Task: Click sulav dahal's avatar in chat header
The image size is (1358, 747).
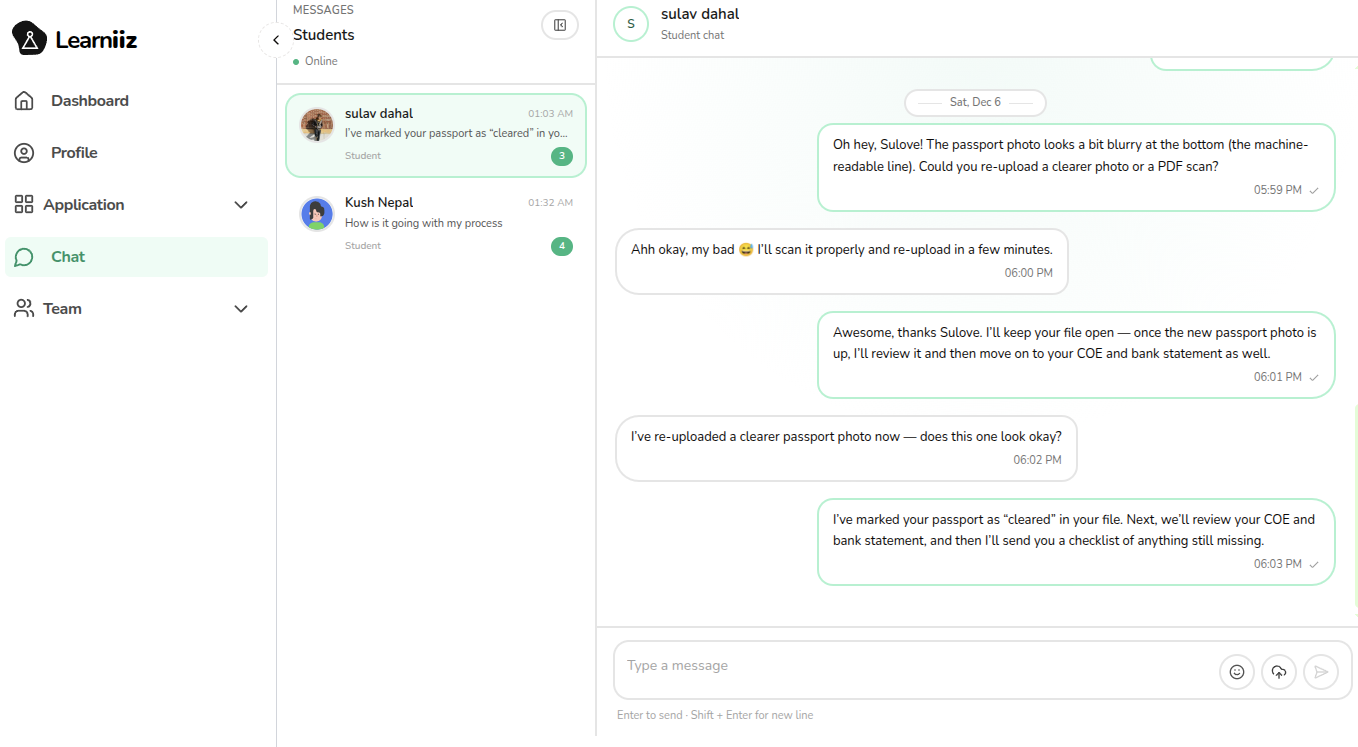Action: 631,24
